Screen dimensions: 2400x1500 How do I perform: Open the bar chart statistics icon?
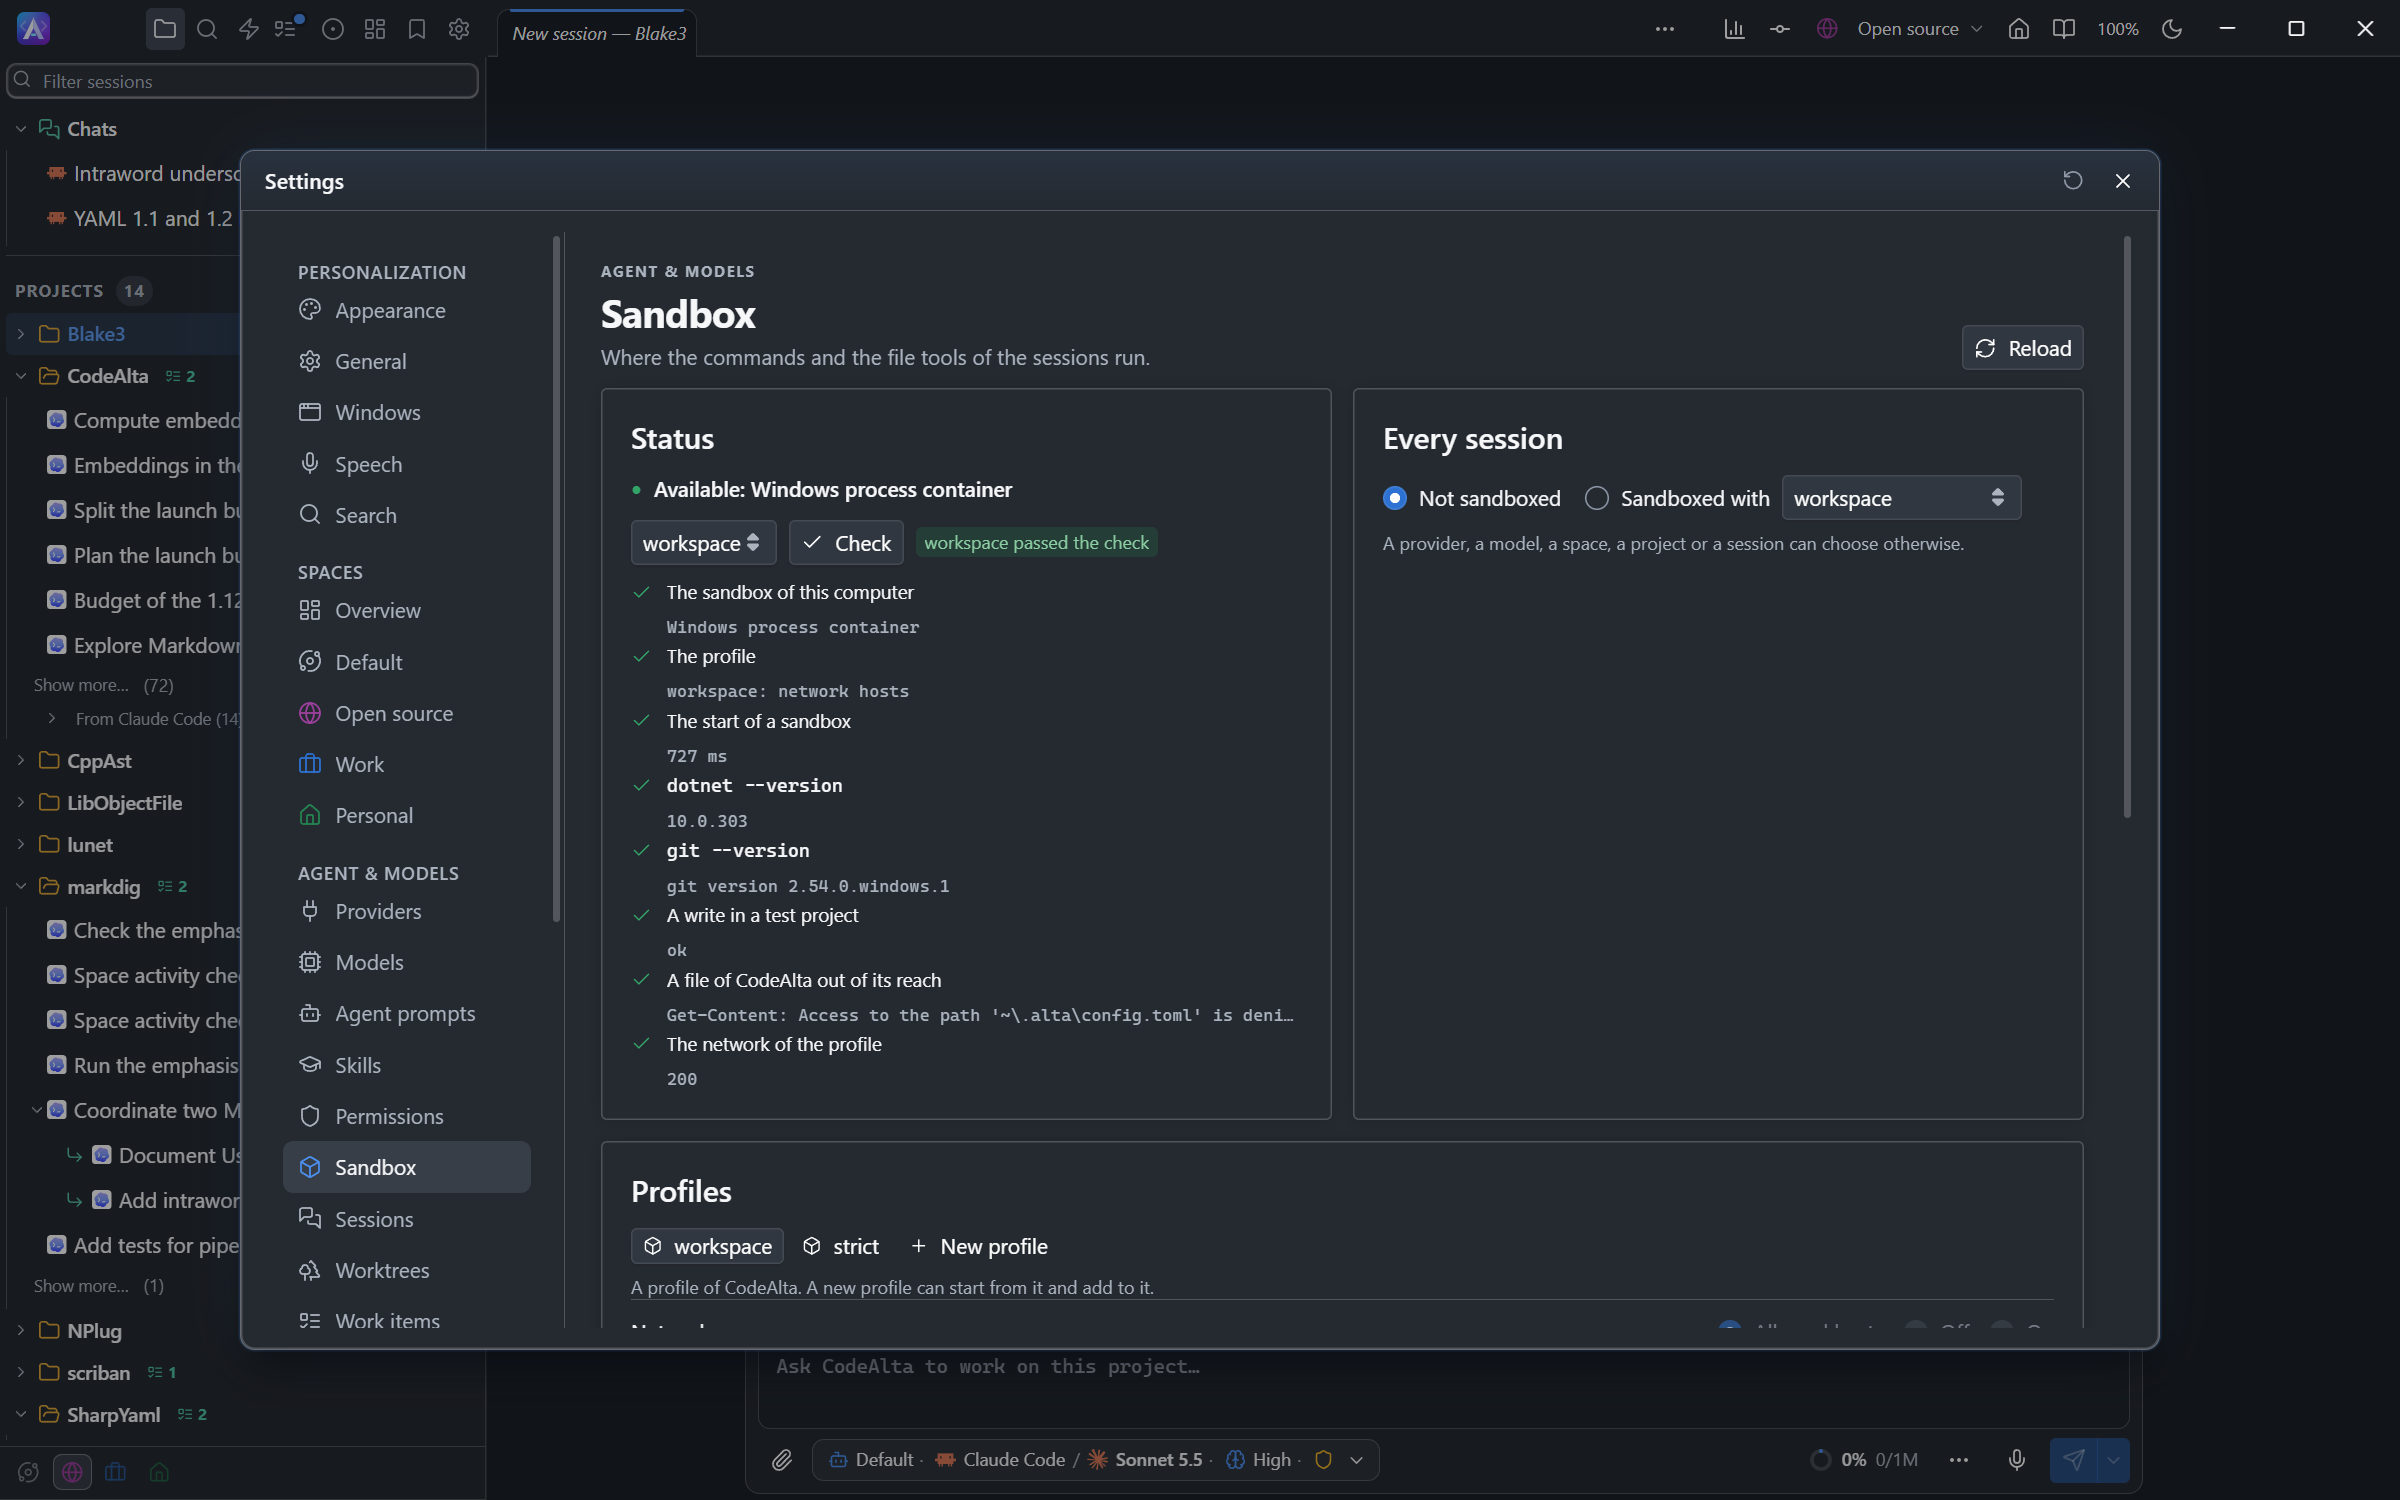tap(1734, 29)
